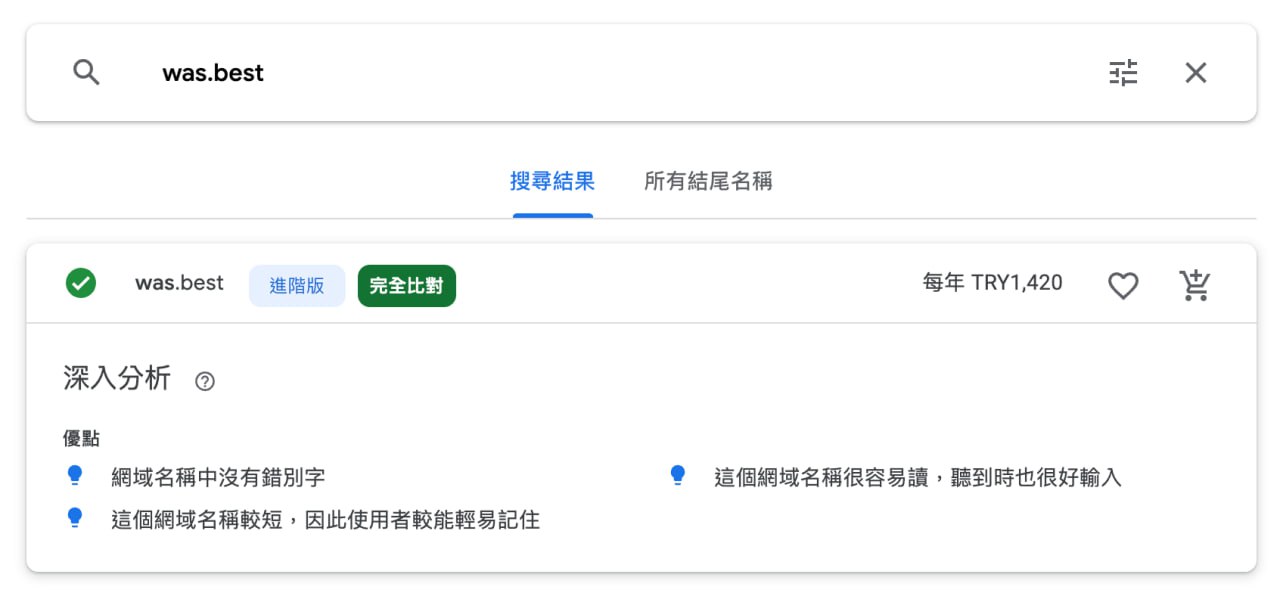Click the search field containing was.best

click(620, 73)
